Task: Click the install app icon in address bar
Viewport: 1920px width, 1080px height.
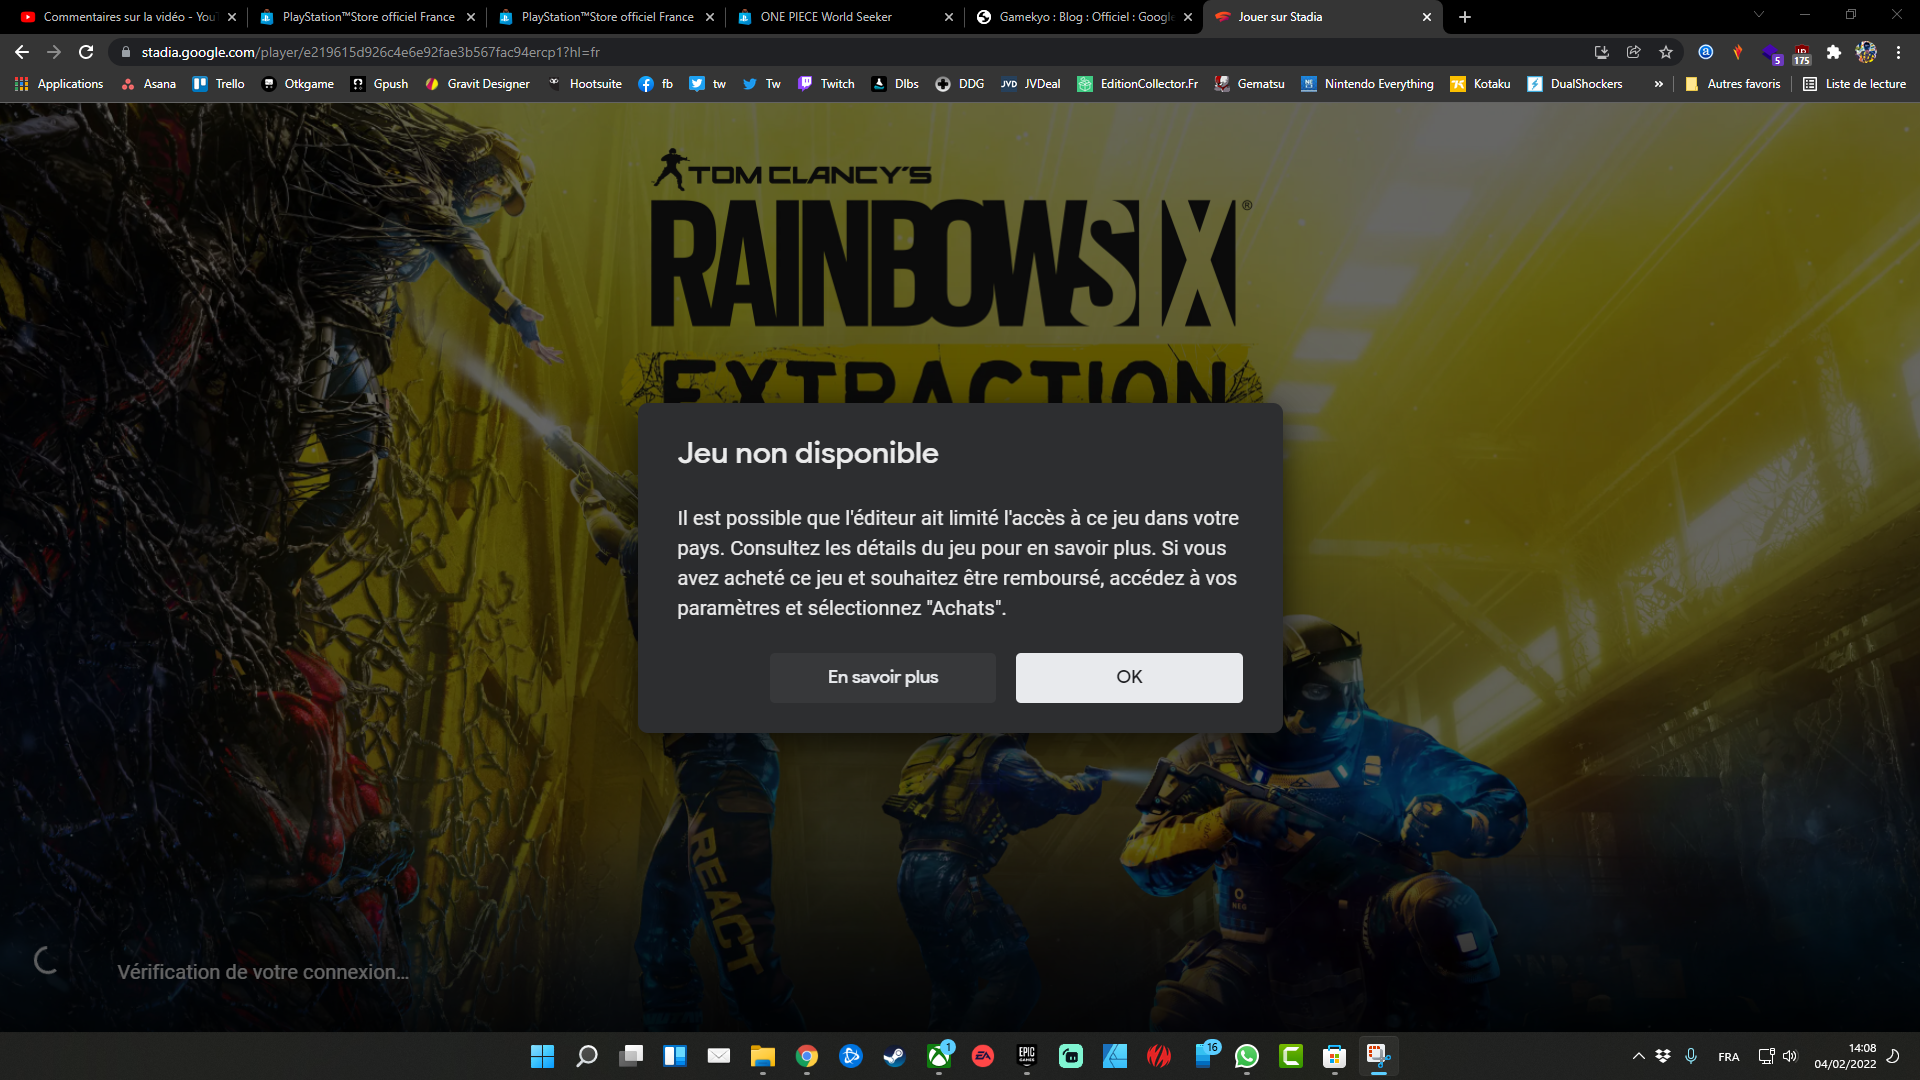Action: point(1602,52)
